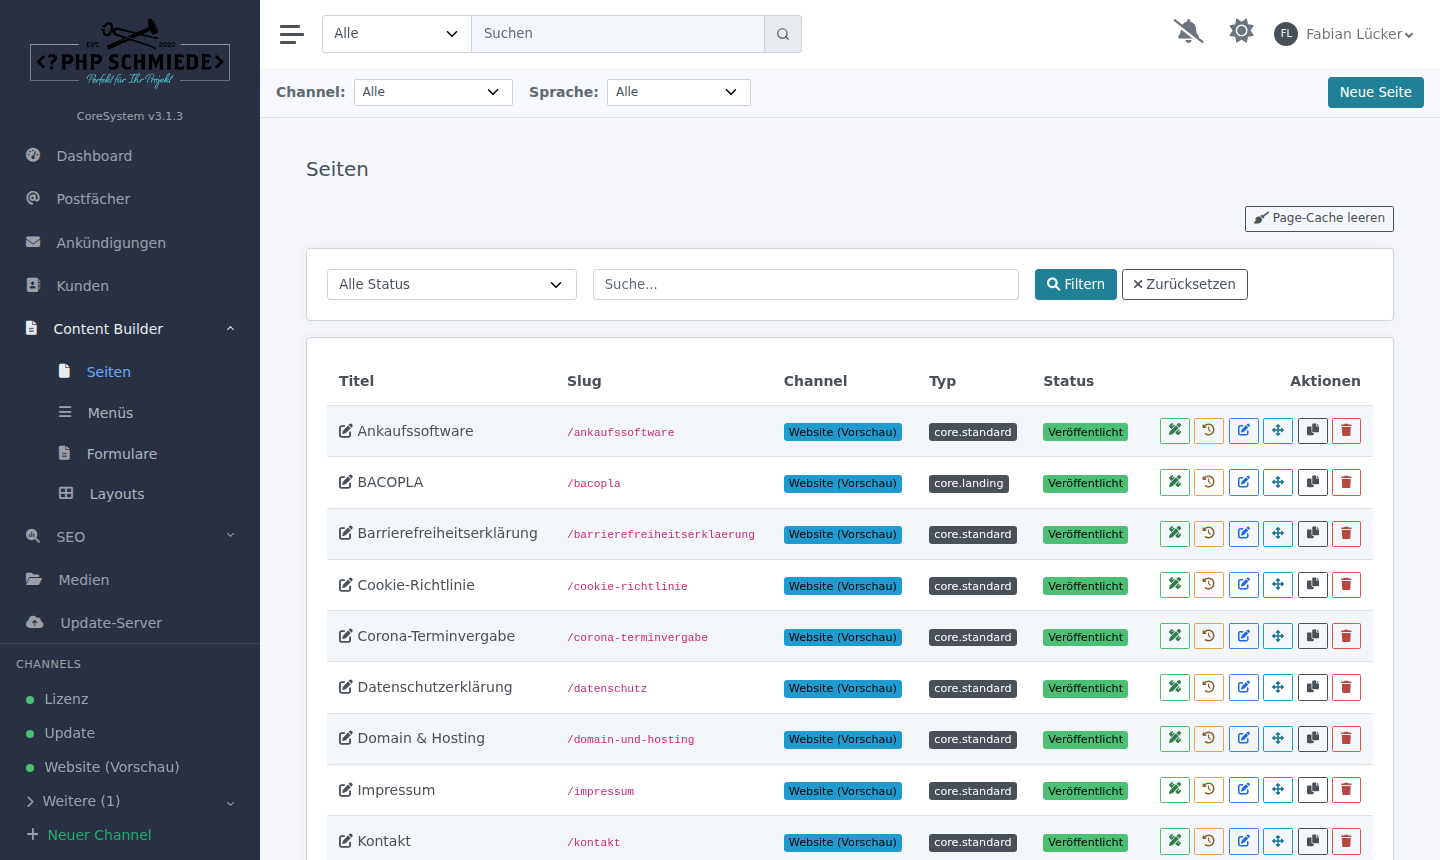Expand the 'Weitere (1)' channels group
Screen dimensions: 1440x860
130,801
